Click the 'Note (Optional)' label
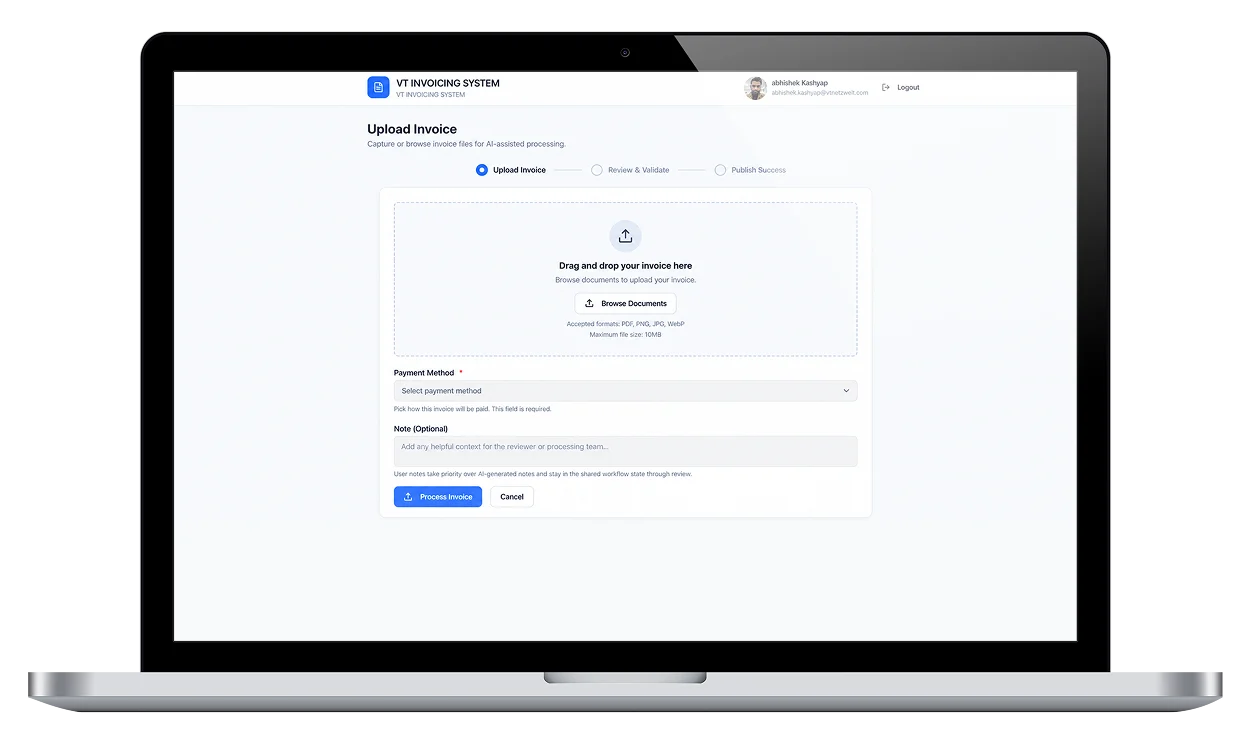Viewport: 1240px width, 740px height. (421, 429)
